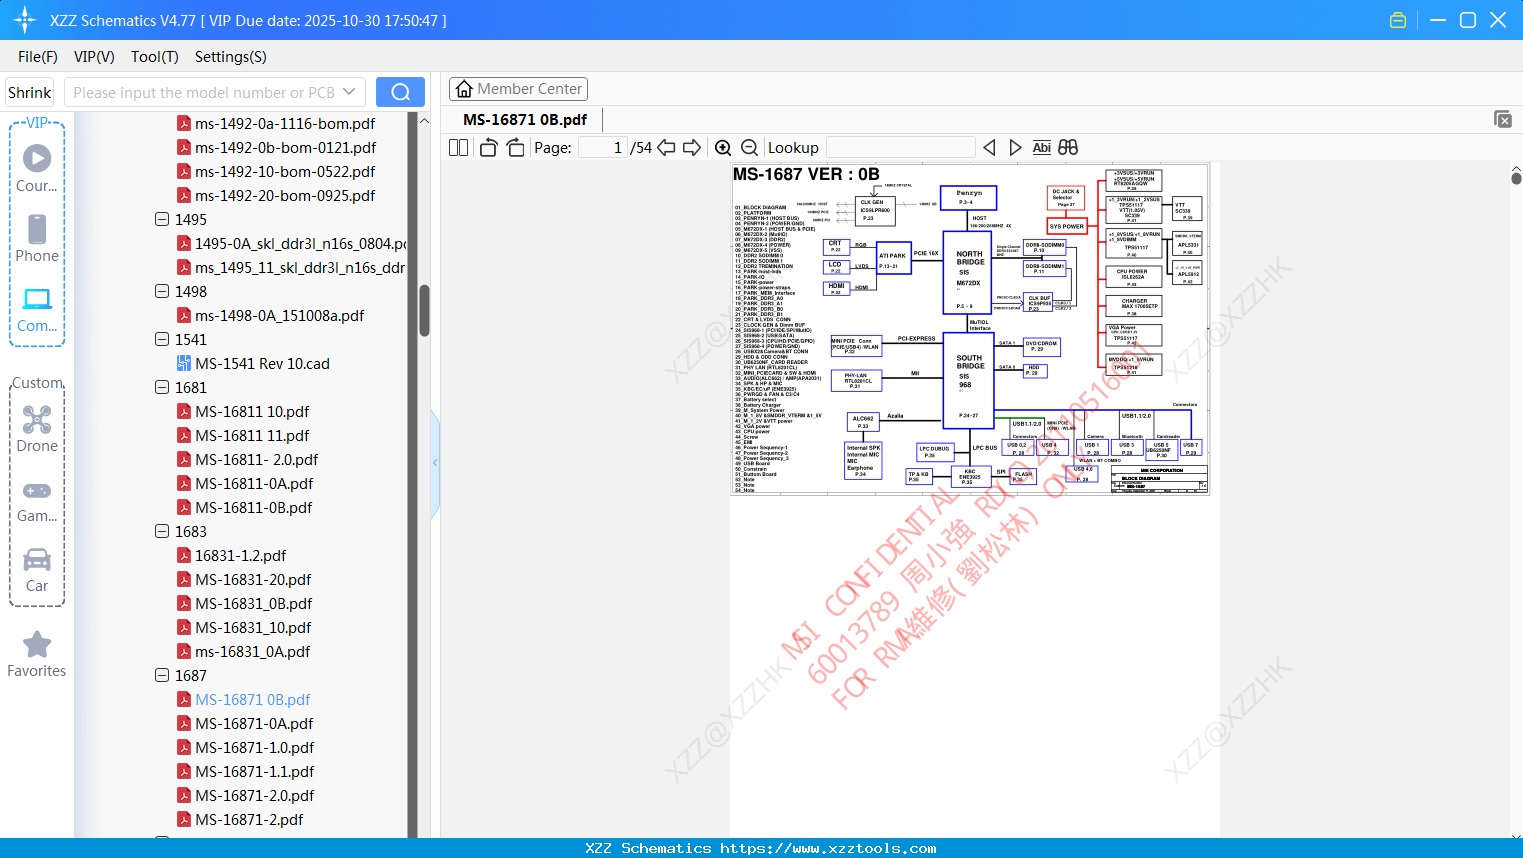Open MS-1541 Rev 10.cad file
Screen dimensions: 1523x858
(x=262, y=363)
